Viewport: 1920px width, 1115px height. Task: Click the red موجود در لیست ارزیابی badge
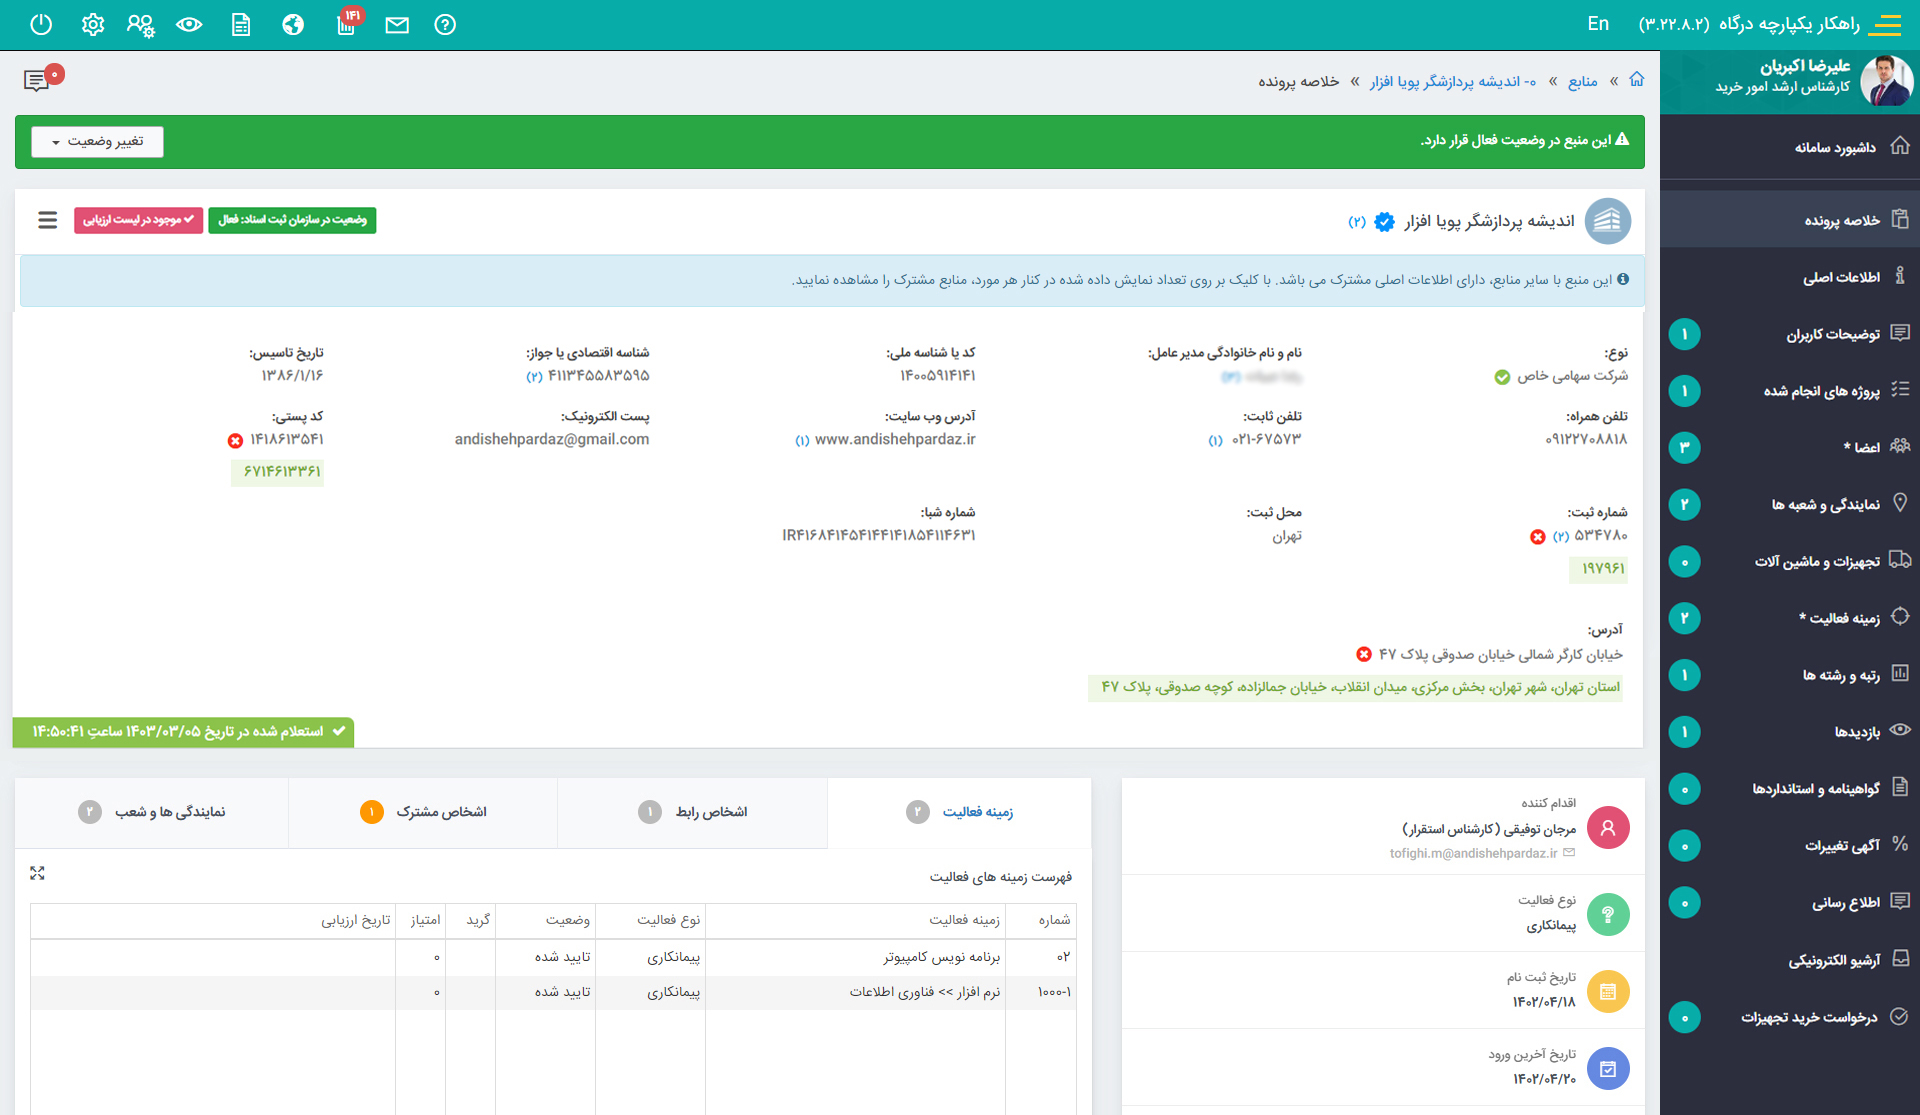click(138, 220)
